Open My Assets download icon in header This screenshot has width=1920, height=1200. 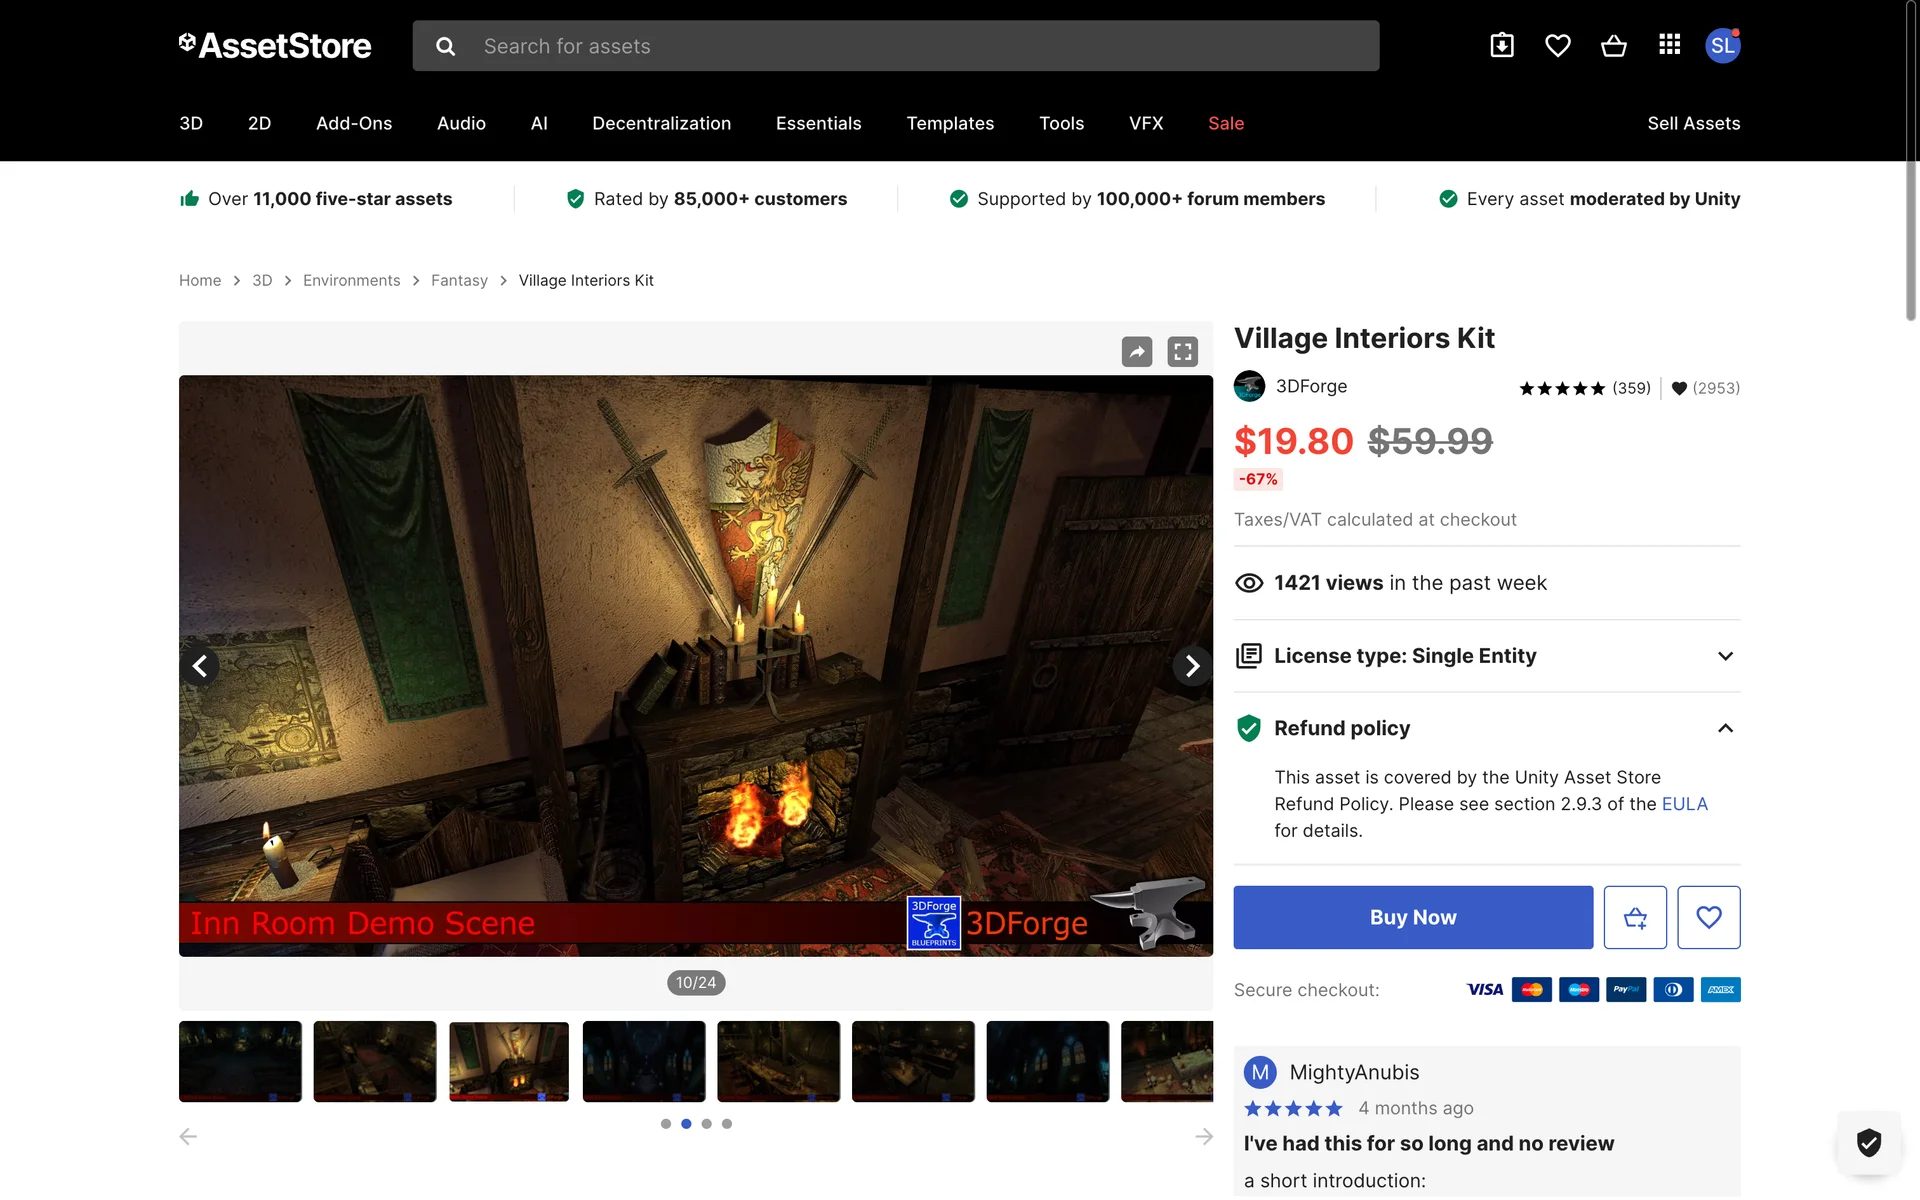[1502, 45]
